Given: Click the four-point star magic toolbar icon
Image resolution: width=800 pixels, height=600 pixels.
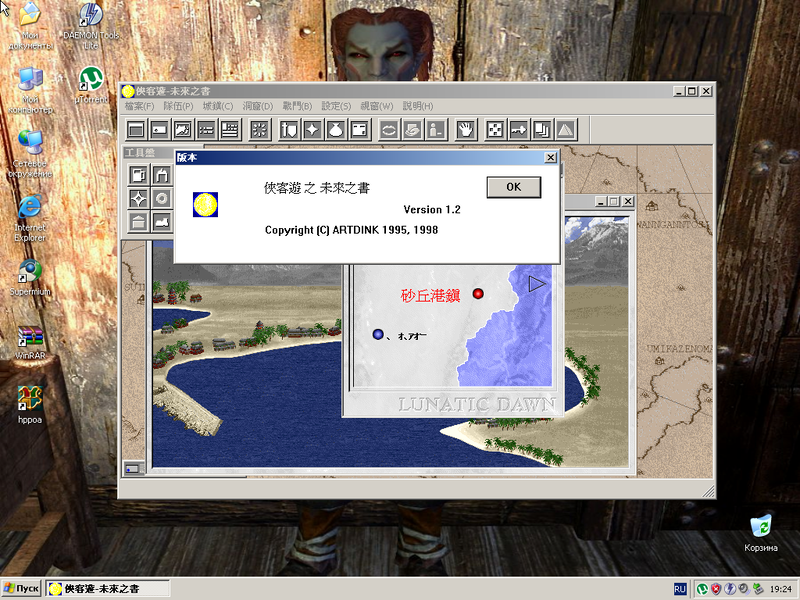Looking at the screenshot, I should click(x=313, y=130).
